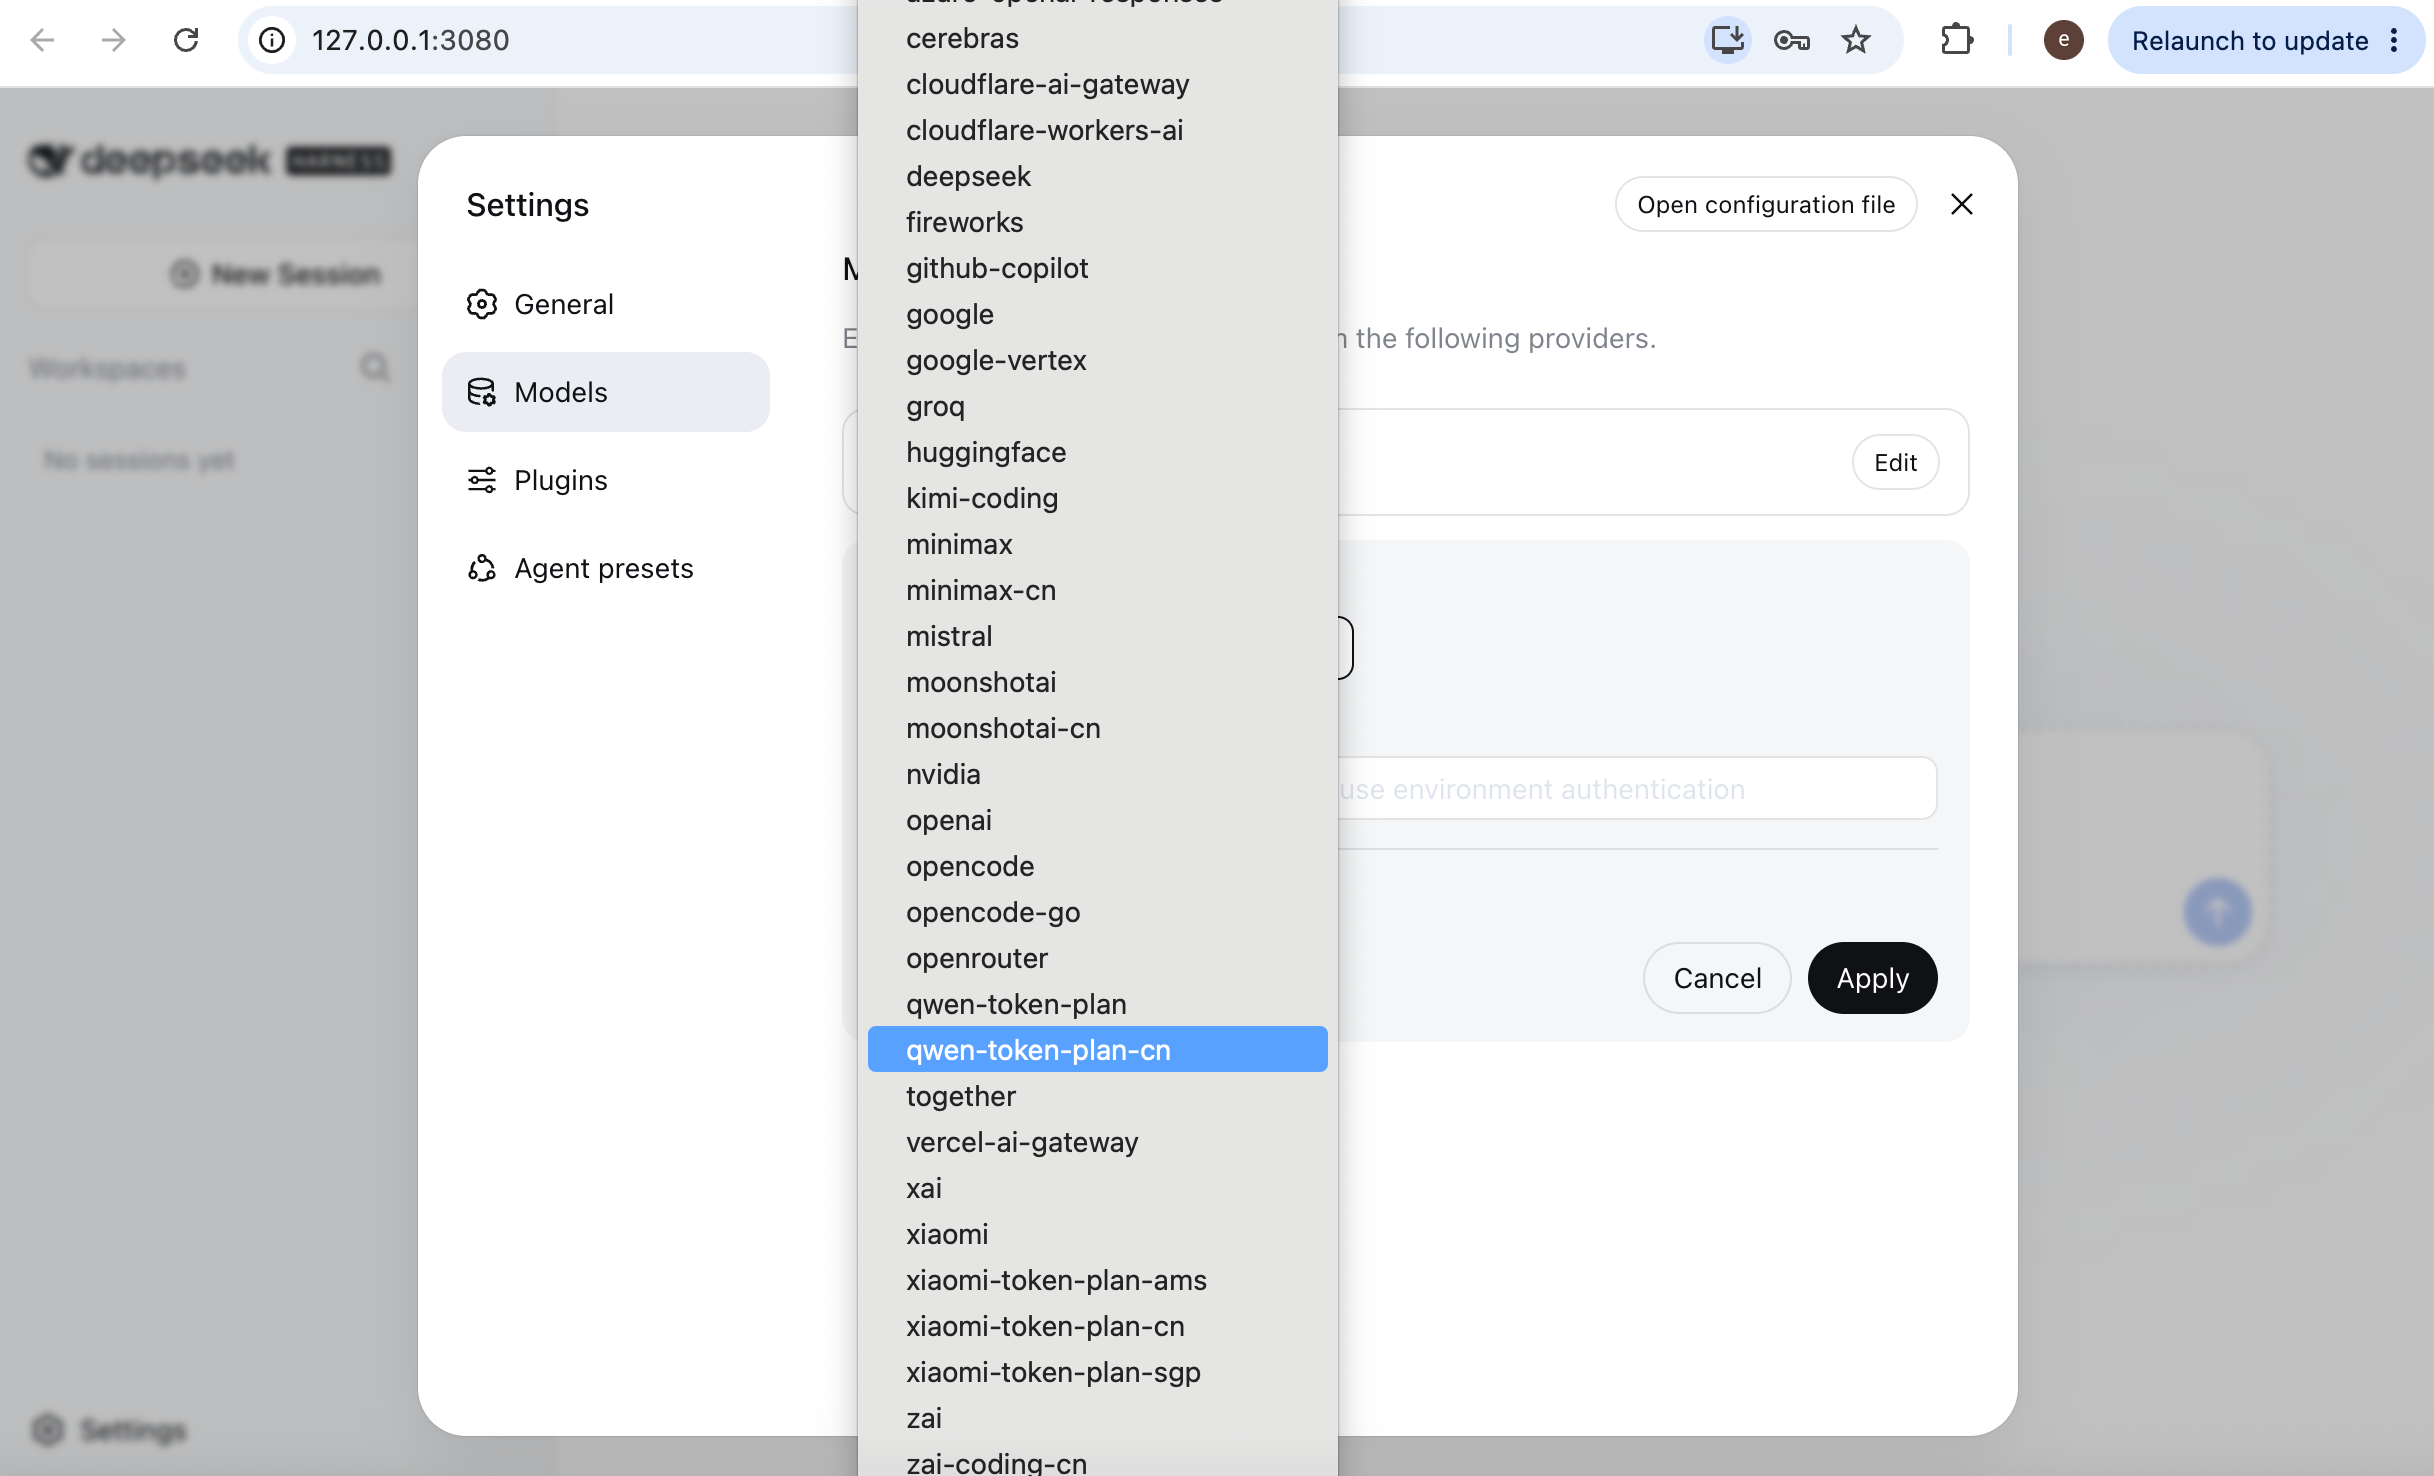Choose kimi-coding provider

pyautogui.click(x=1098, y=498)
